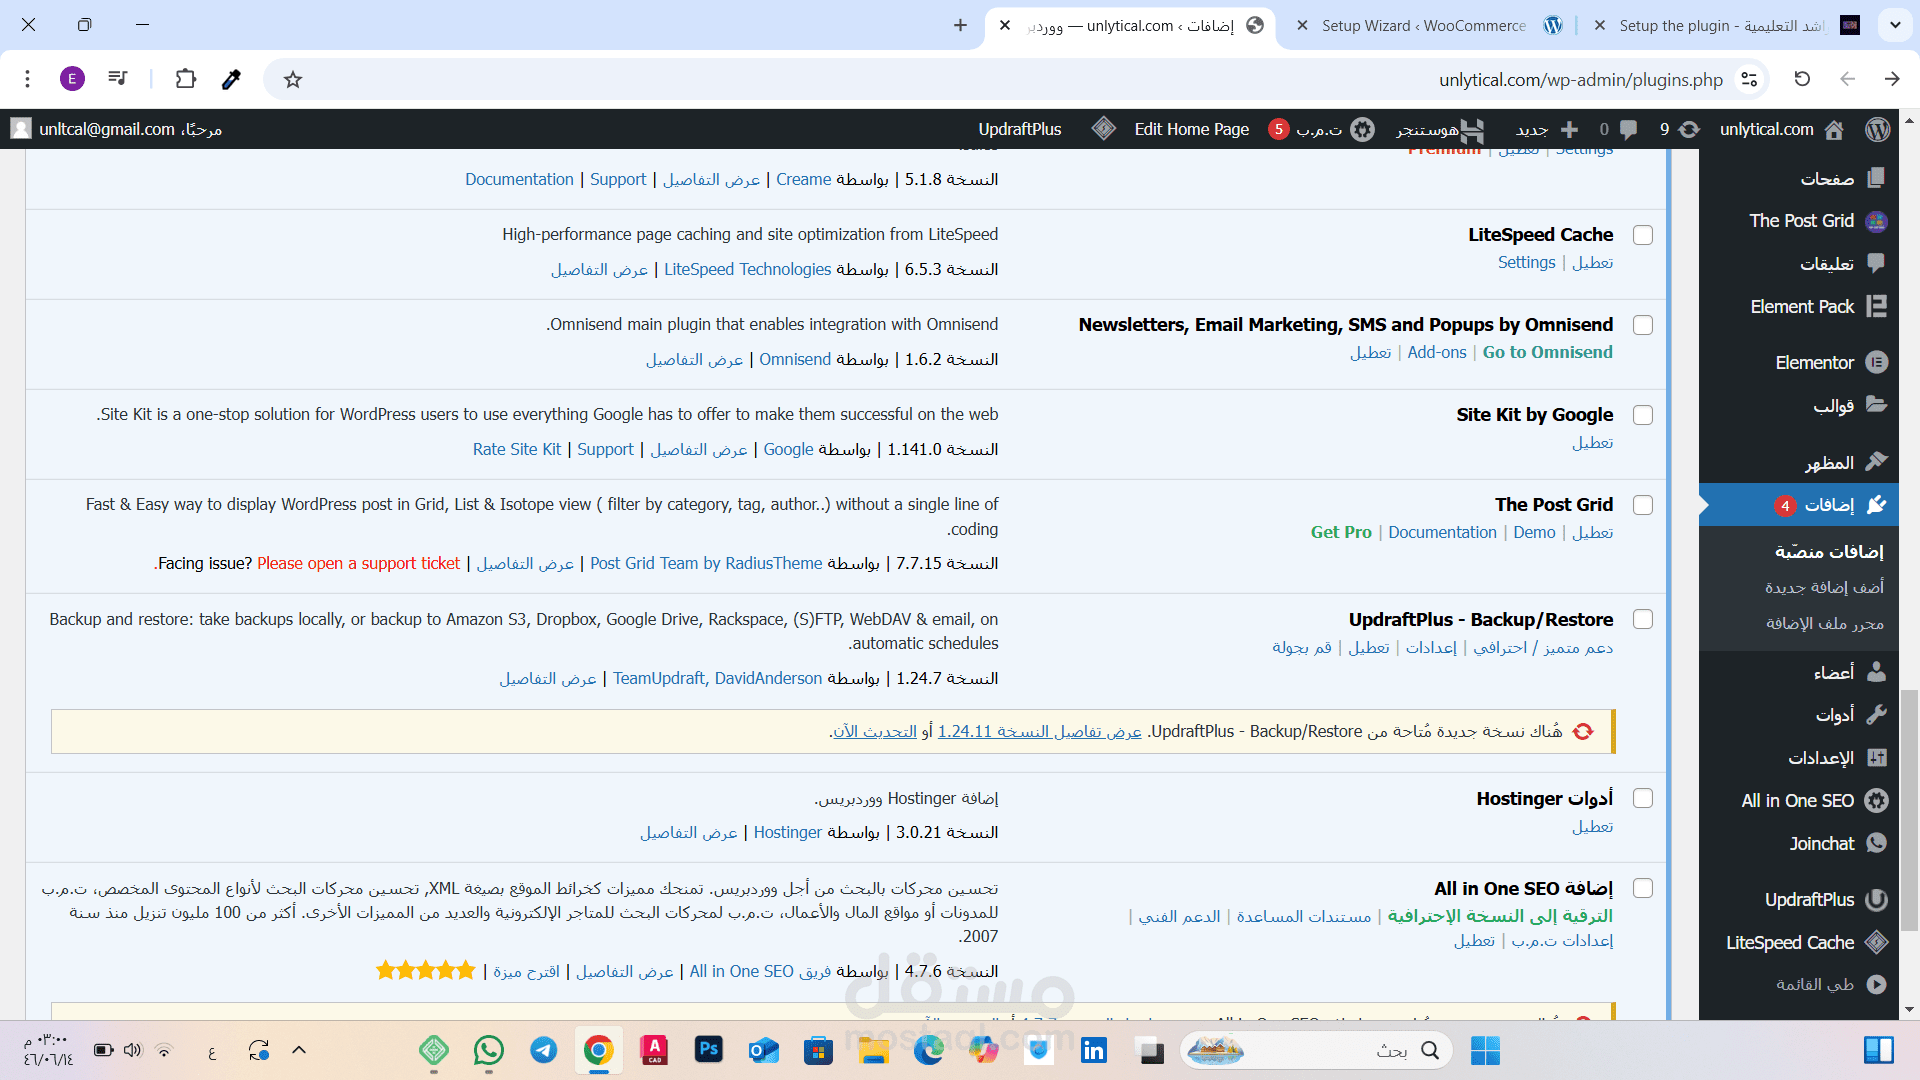Screen dimensions: 1920x1080
Task: Open the LiteSpeed diamond icon in admin bar
Action: tap(1103, 129)
